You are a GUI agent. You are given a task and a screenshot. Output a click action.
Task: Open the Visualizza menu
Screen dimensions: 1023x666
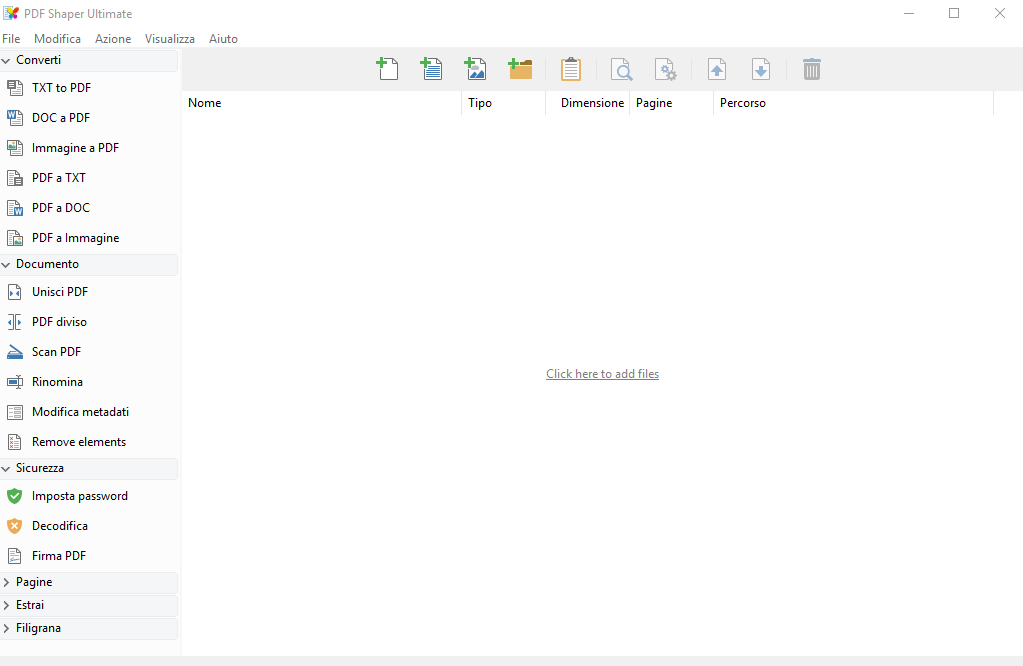coord(170,38)
